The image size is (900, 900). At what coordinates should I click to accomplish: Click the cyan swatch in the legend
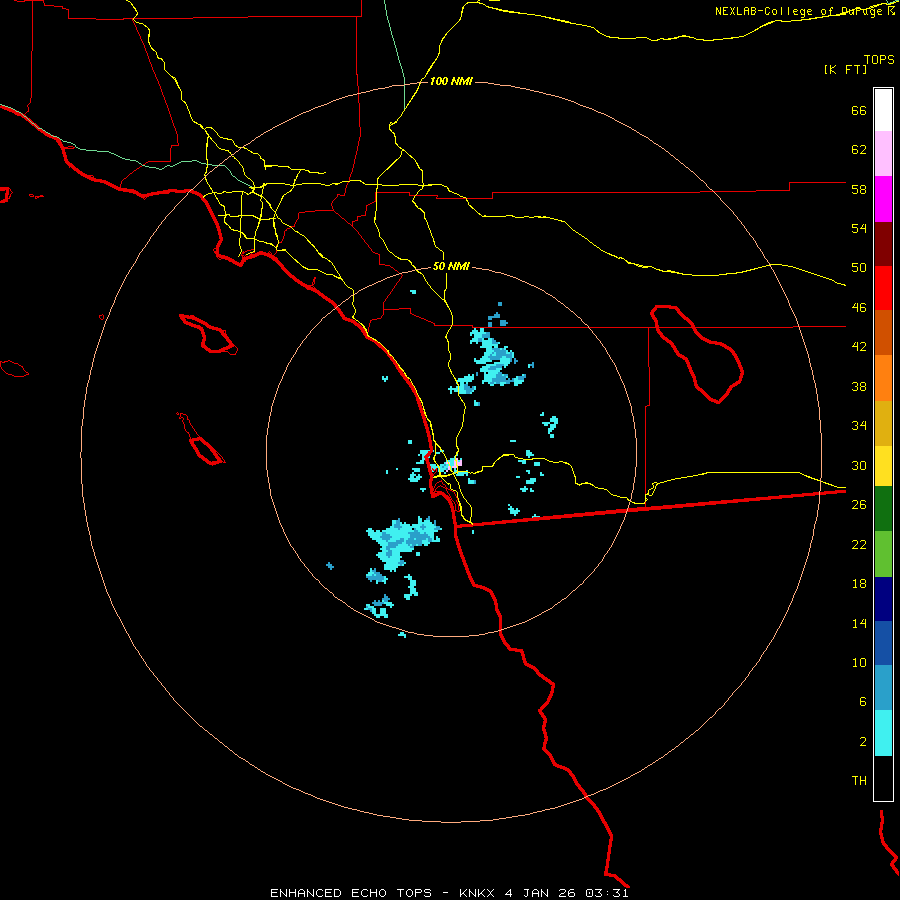(x=883, y=733)
